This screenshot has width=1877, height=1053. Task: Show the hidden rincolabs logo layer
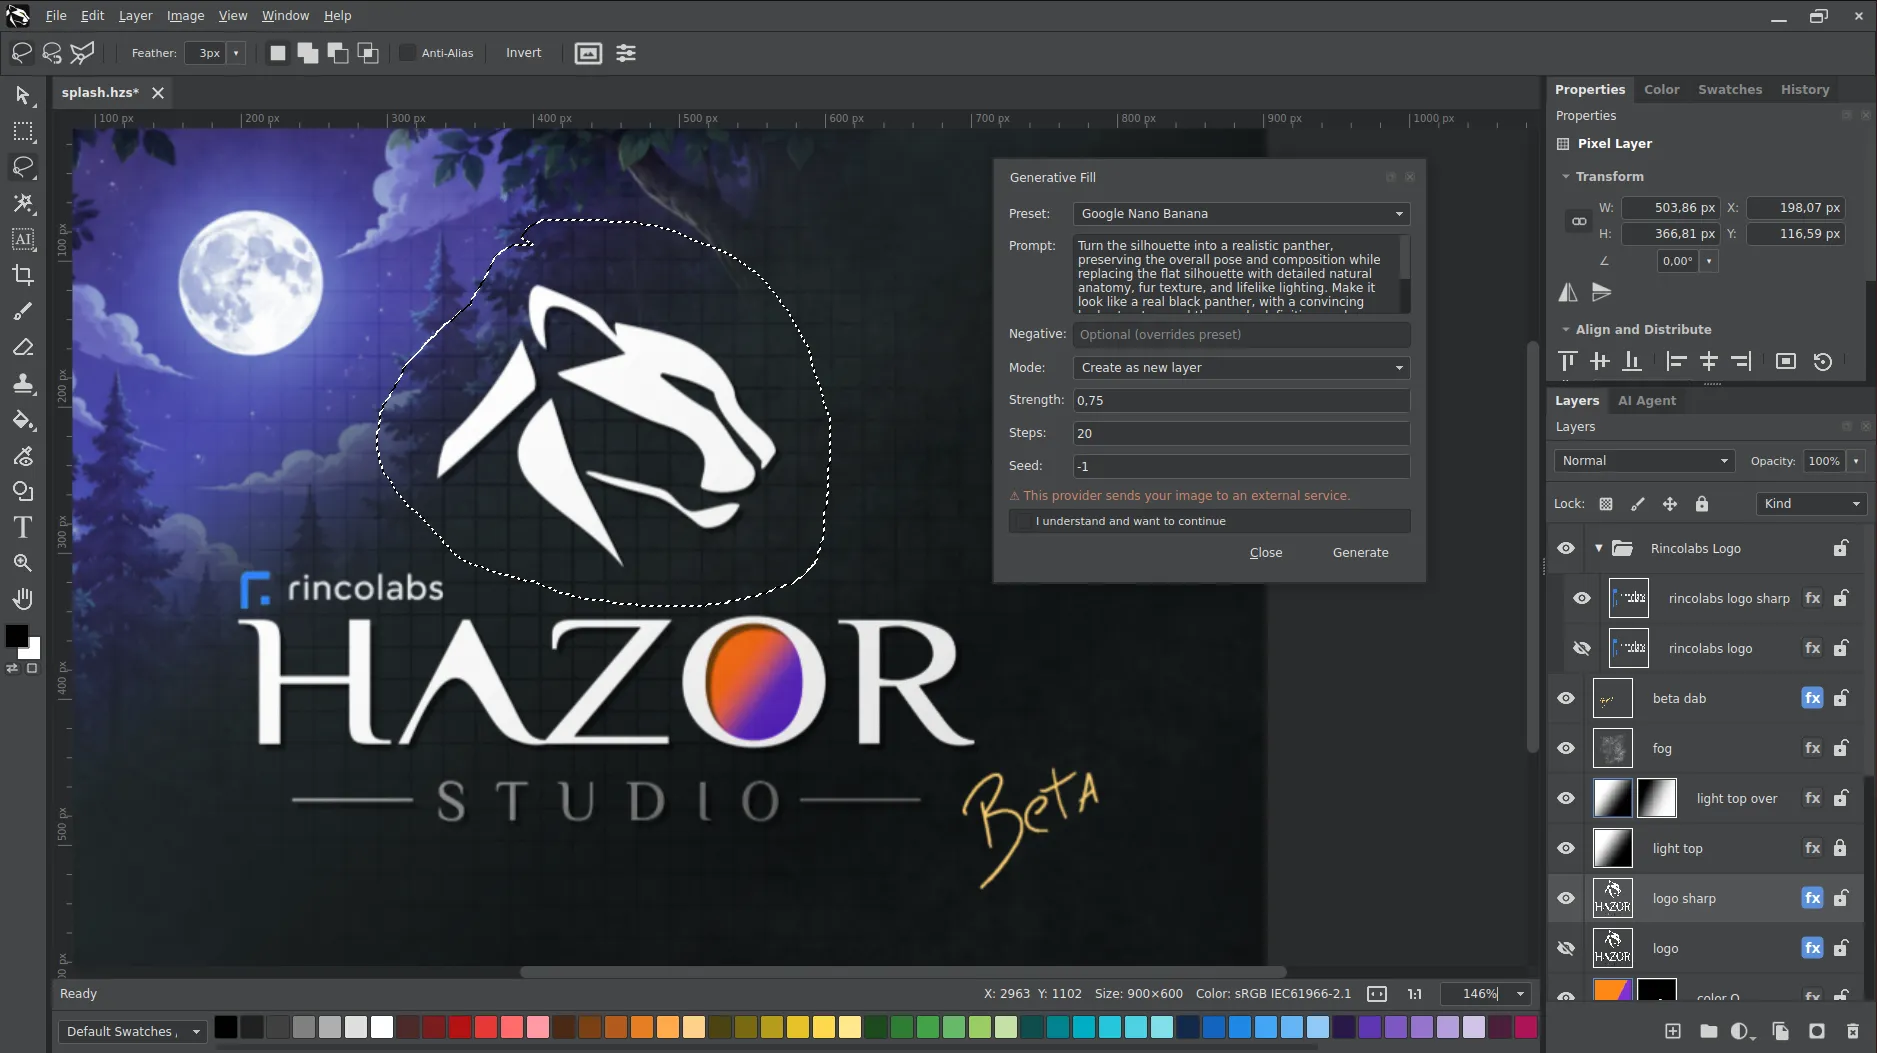click(x=1581, y=648)
